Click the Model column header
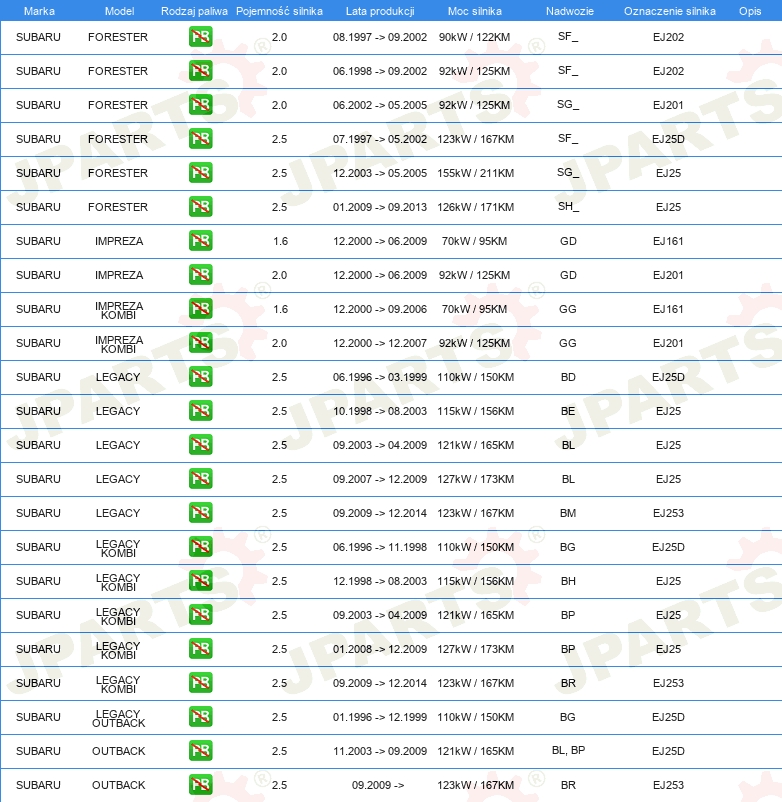The width and height of the screenshot is (782, 802). point(119,11)
